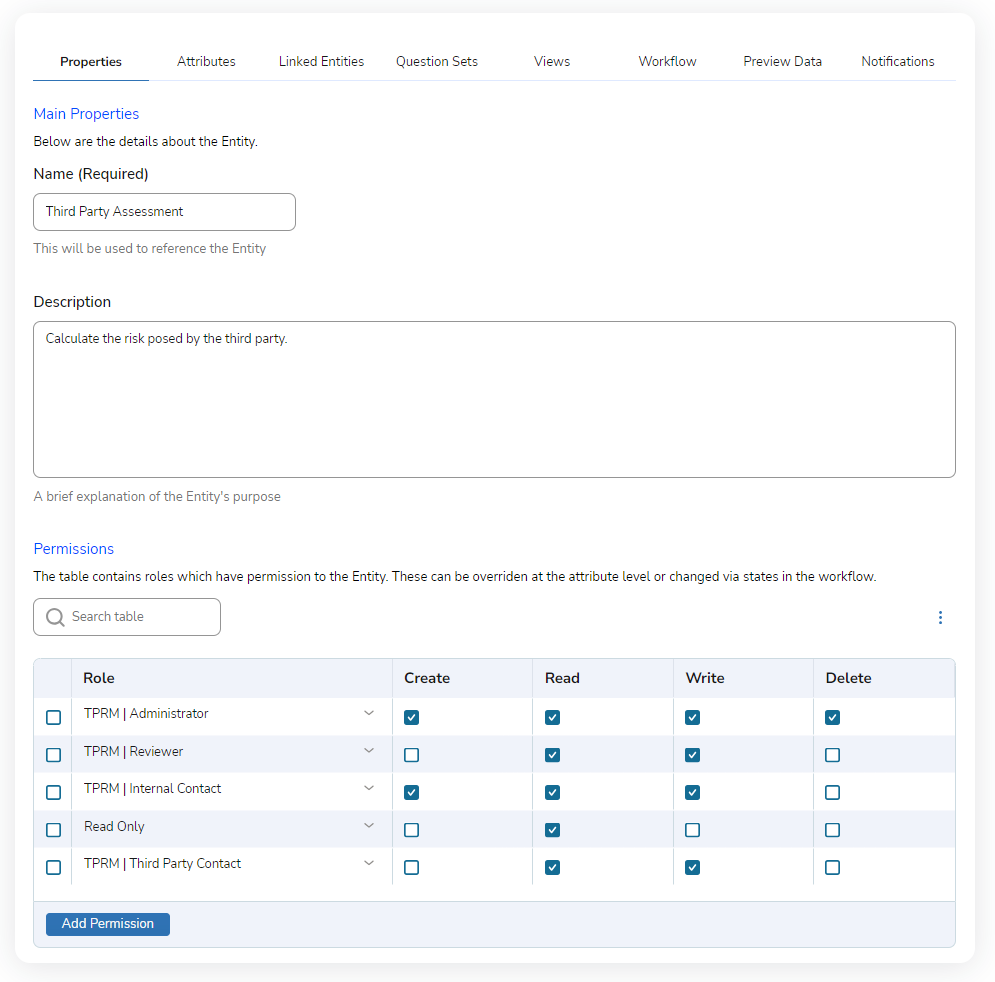This screenshot has width=995, height=982.
Task: Click the Description text area
Action: (x=495, y=399)
